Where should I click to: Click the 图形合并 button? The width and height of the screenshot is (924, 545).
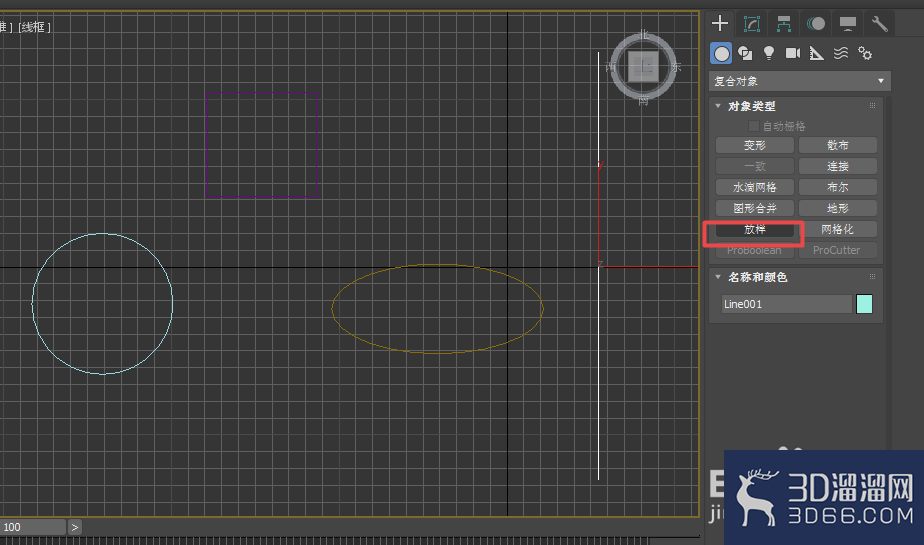click(x=755, y=209)
